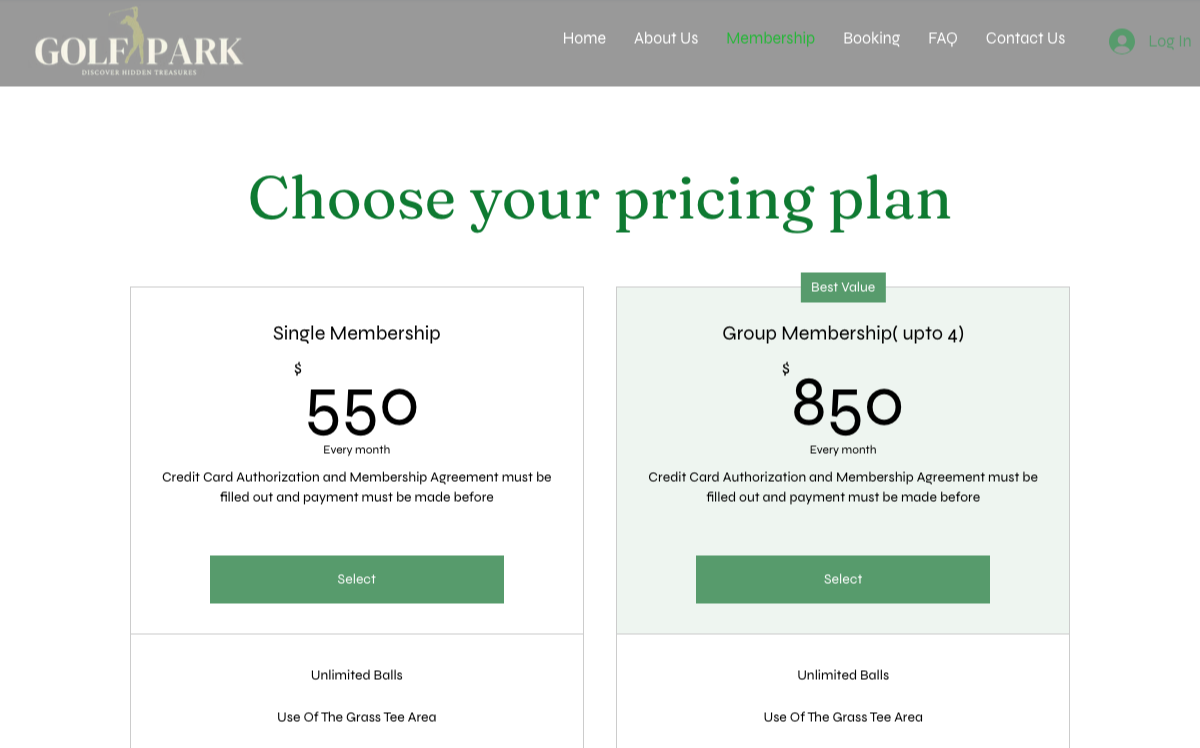Click the Best Value badge
The image size is (1200, 748).
pos(843,287)
